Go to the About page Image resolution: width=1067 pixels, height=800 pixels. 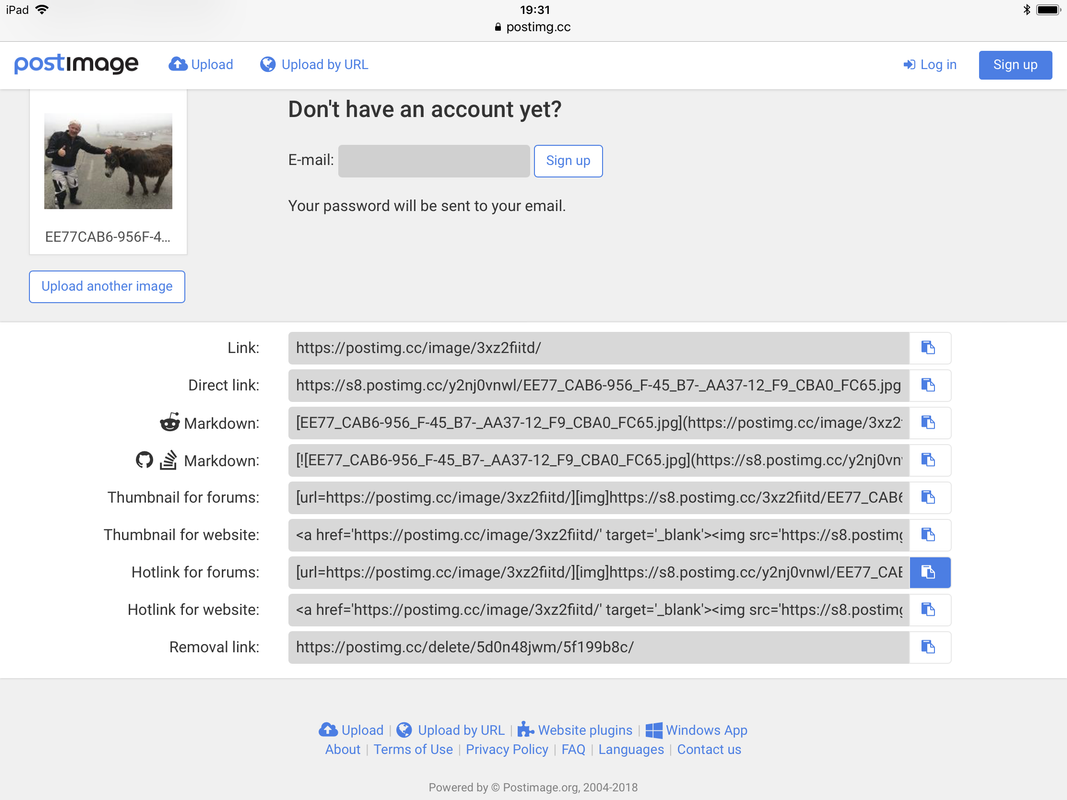[342, 750]
